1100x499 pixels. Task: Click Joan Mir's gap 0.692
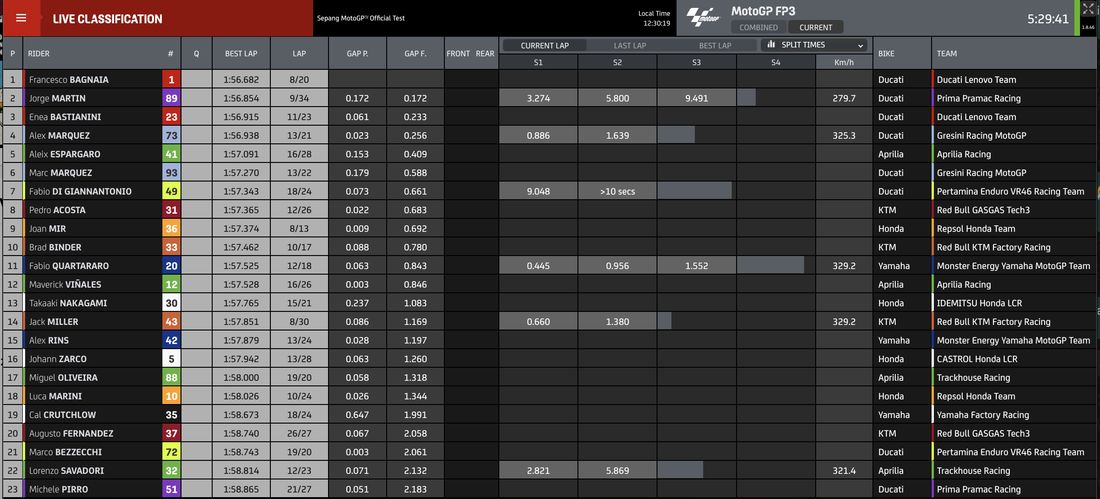(x=415, y=229)
